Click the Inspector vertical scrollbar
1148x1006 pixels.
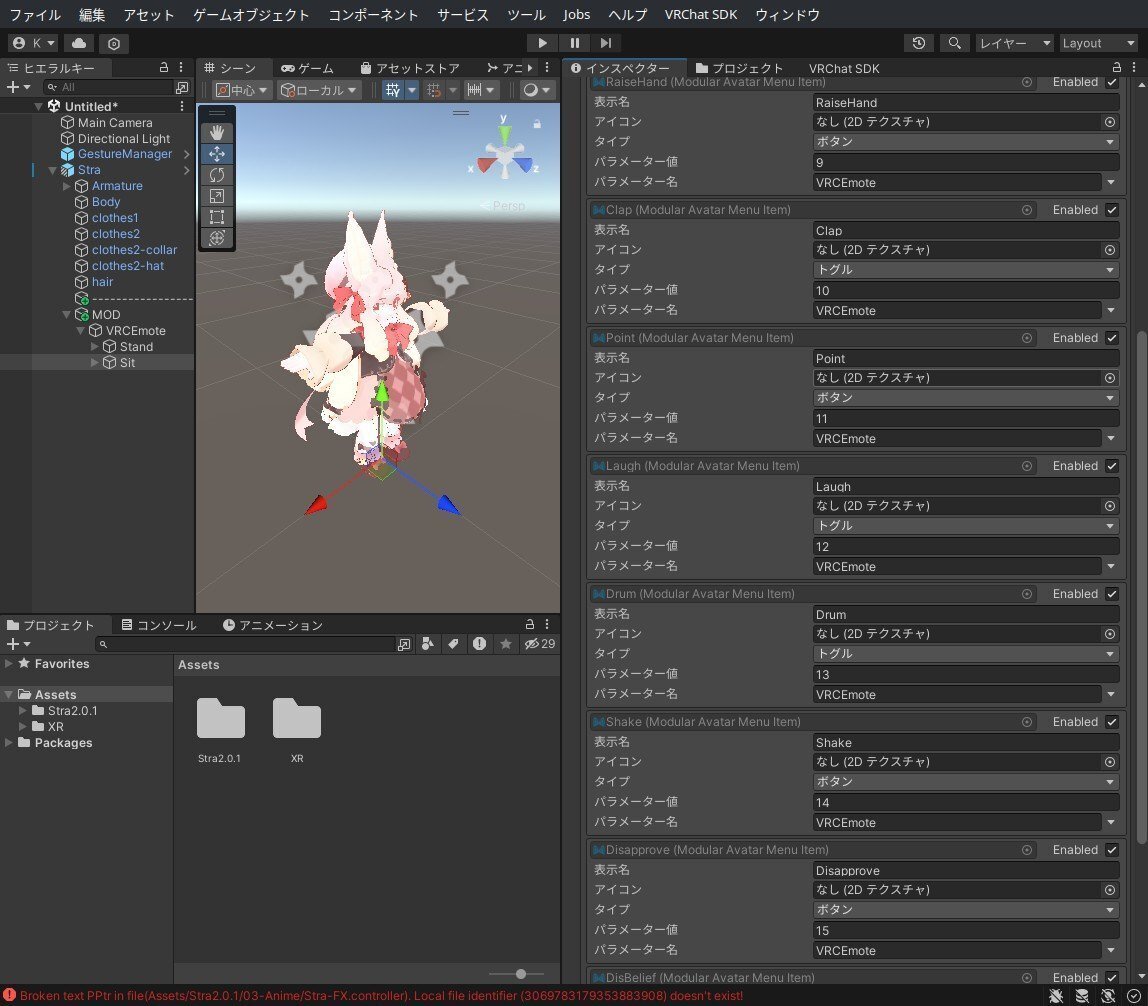(x=1141, y=586)
